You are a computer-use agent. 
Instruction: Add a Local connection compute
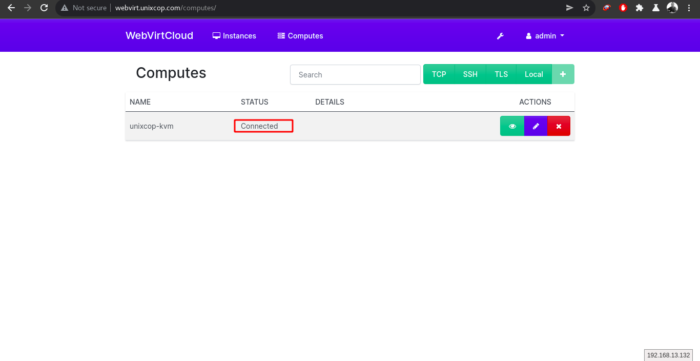click(534, 74)
